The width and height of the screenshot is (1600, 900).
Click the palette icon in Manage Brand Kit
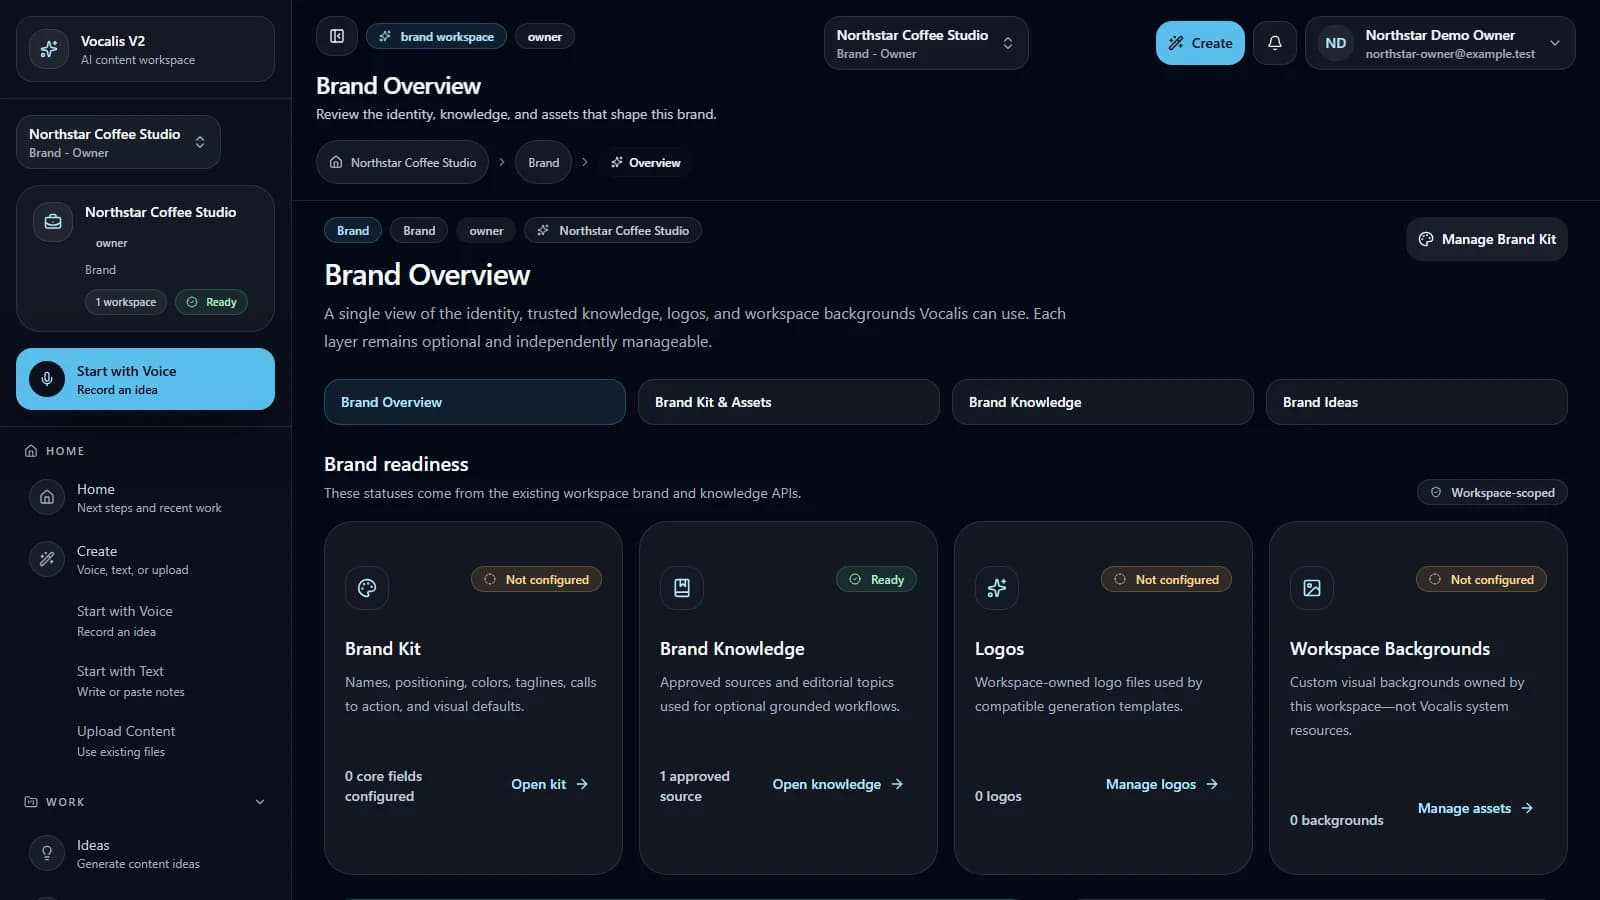1426,239
